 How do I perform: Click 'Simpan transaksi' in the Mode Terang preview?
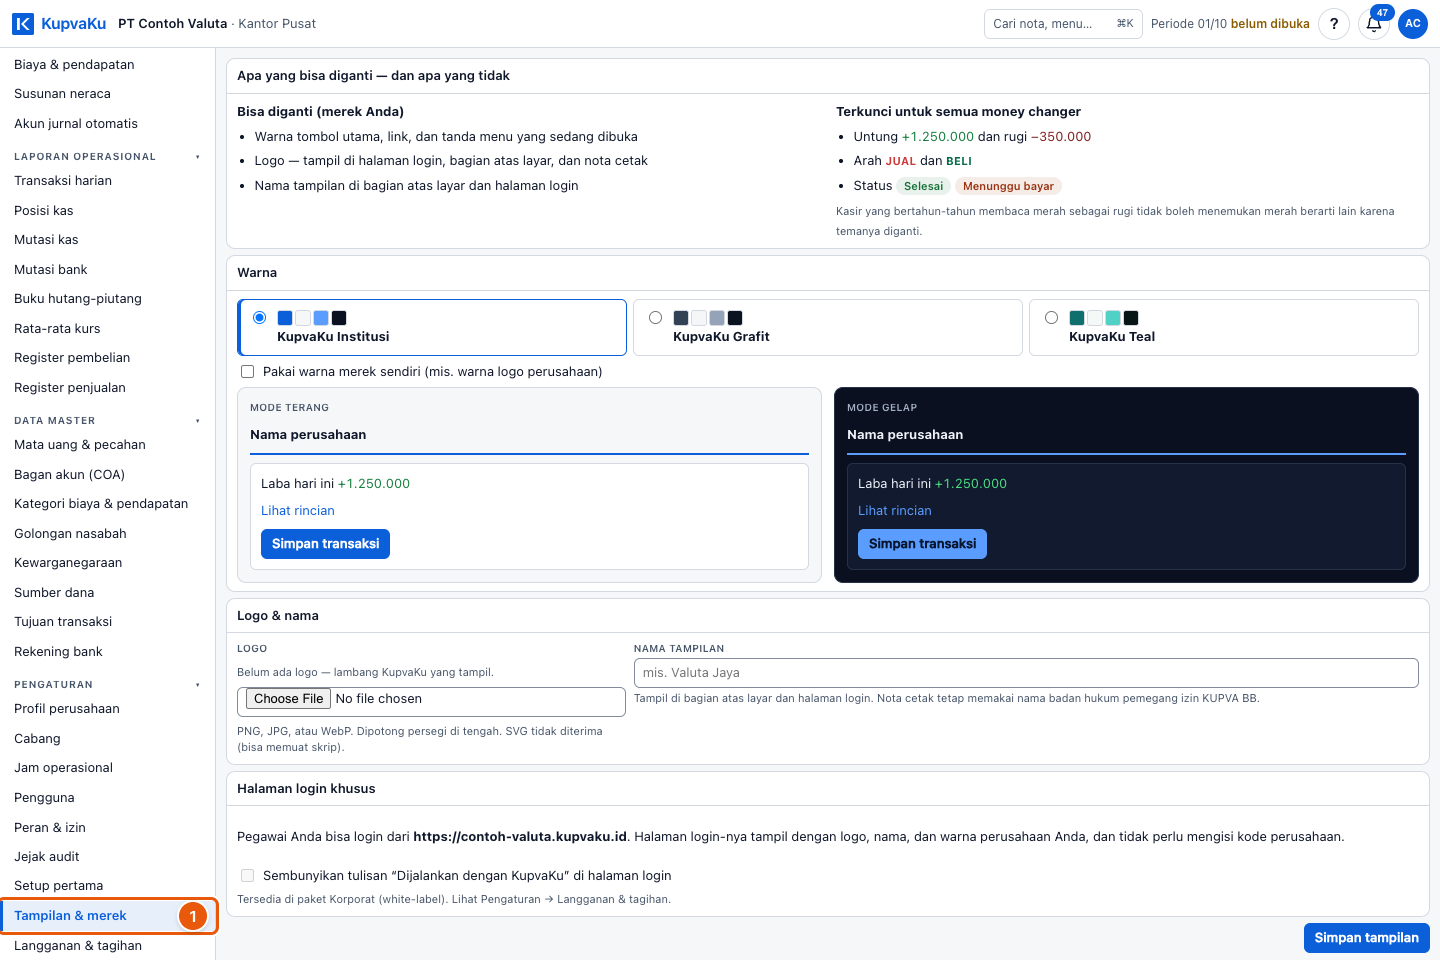[x=325, y=544]
